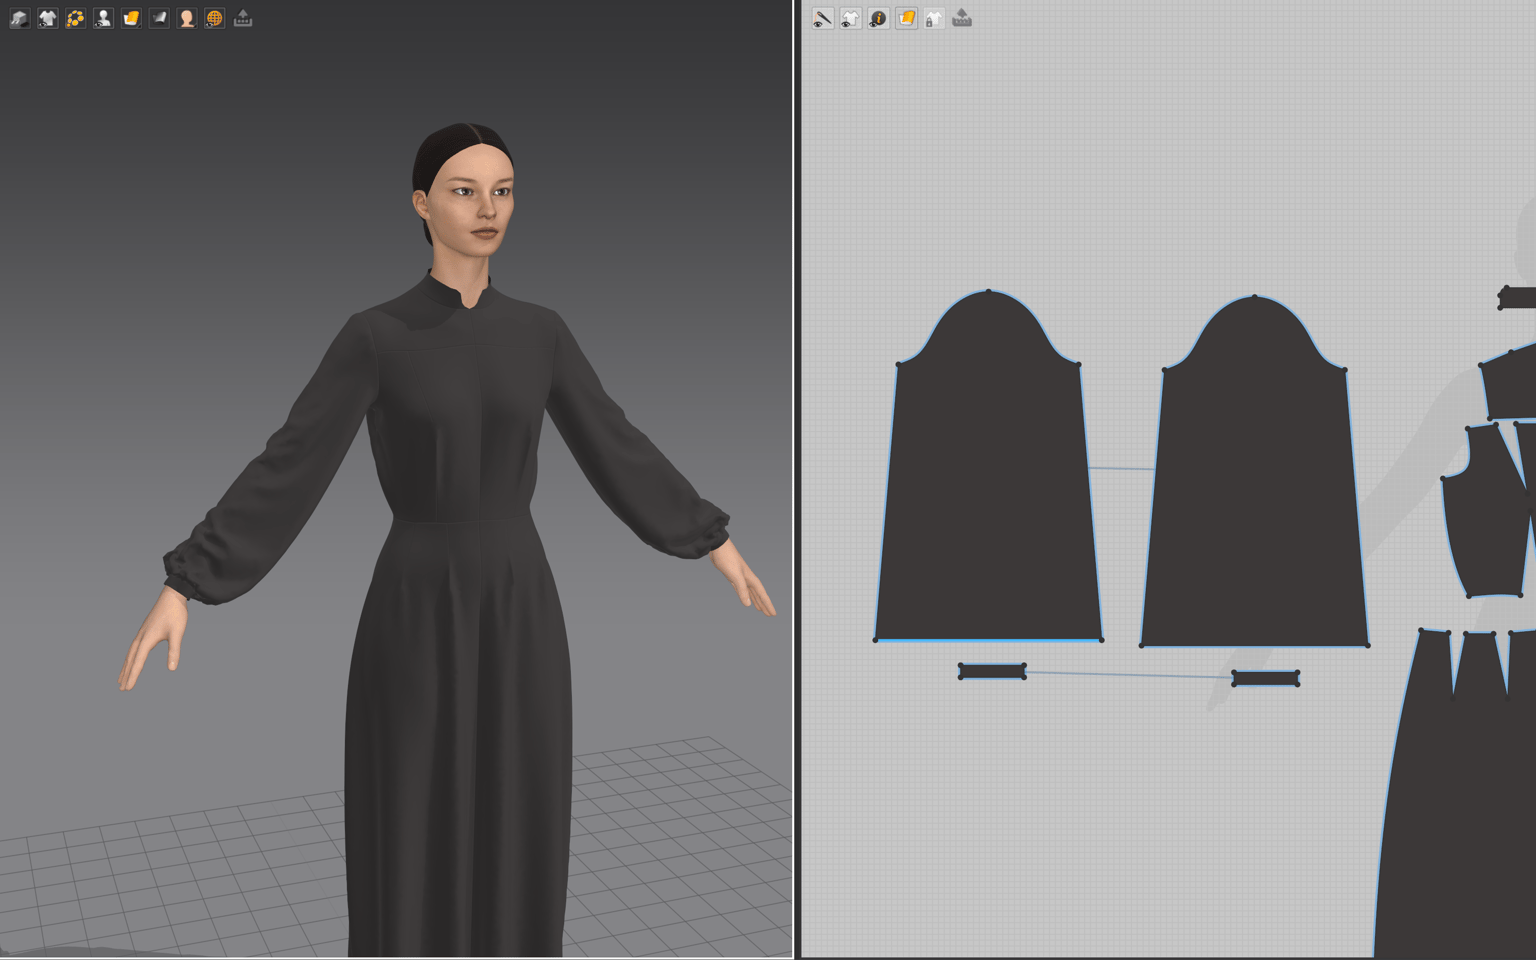The height and width of the screenshot is (960, 1536).
Task: Click the avatar's head in the 3D view
Action: pos(466,190)
